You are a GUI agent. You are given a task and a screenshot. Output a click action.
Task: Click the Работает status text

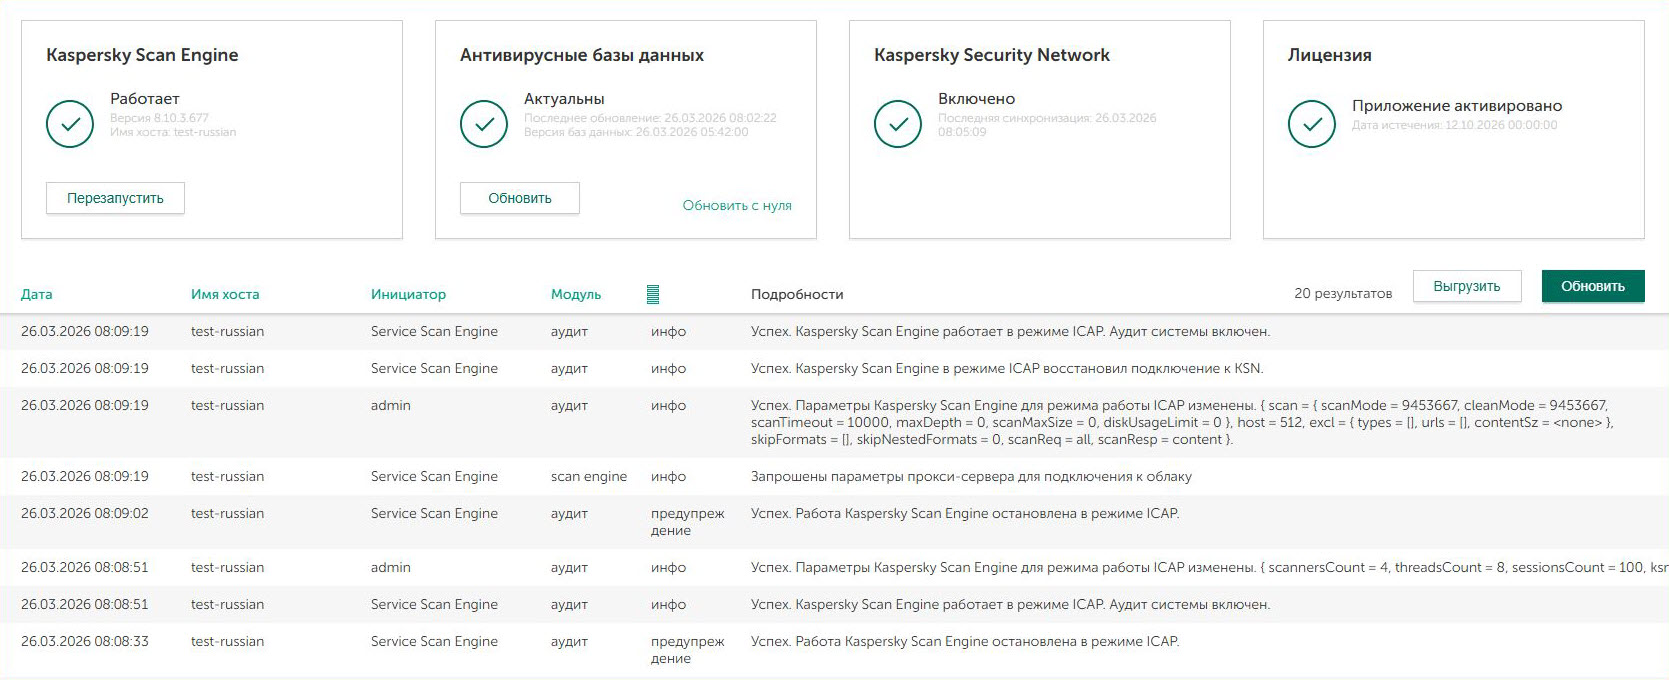pos(145,98)
